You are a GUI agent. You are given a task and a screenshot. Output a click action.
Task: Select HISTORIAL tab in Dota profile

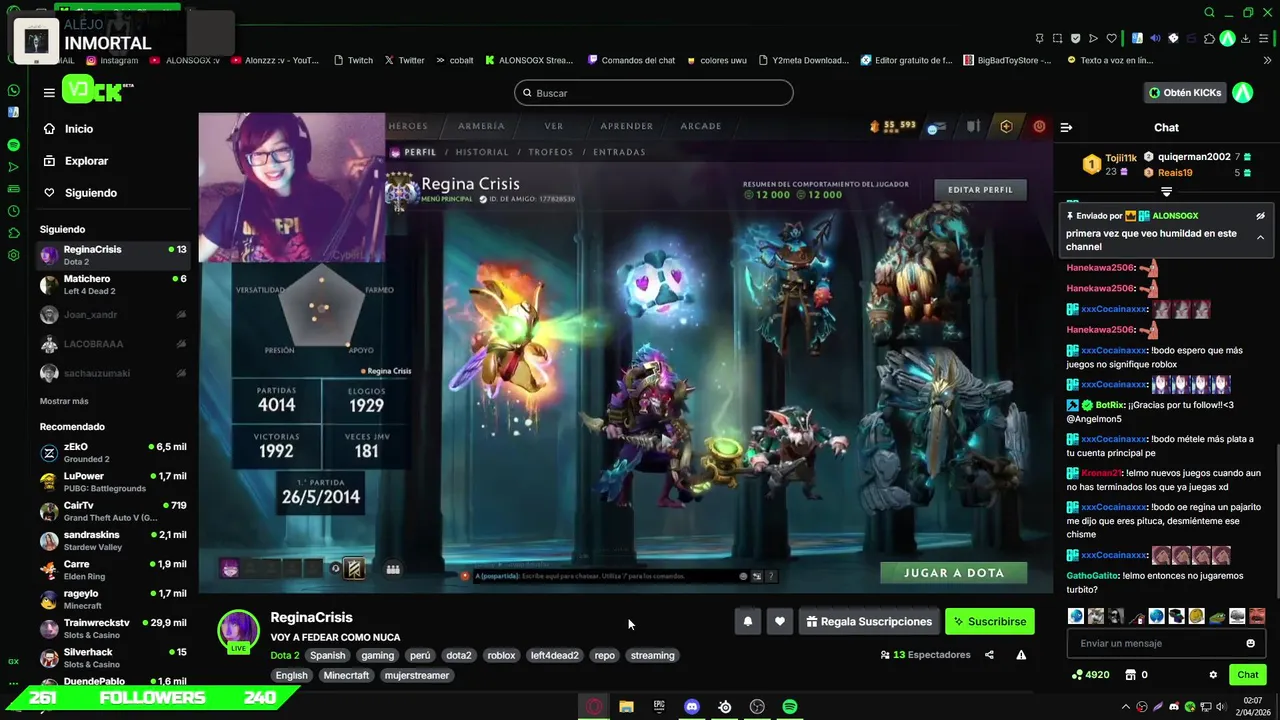[x=482, y=152]
